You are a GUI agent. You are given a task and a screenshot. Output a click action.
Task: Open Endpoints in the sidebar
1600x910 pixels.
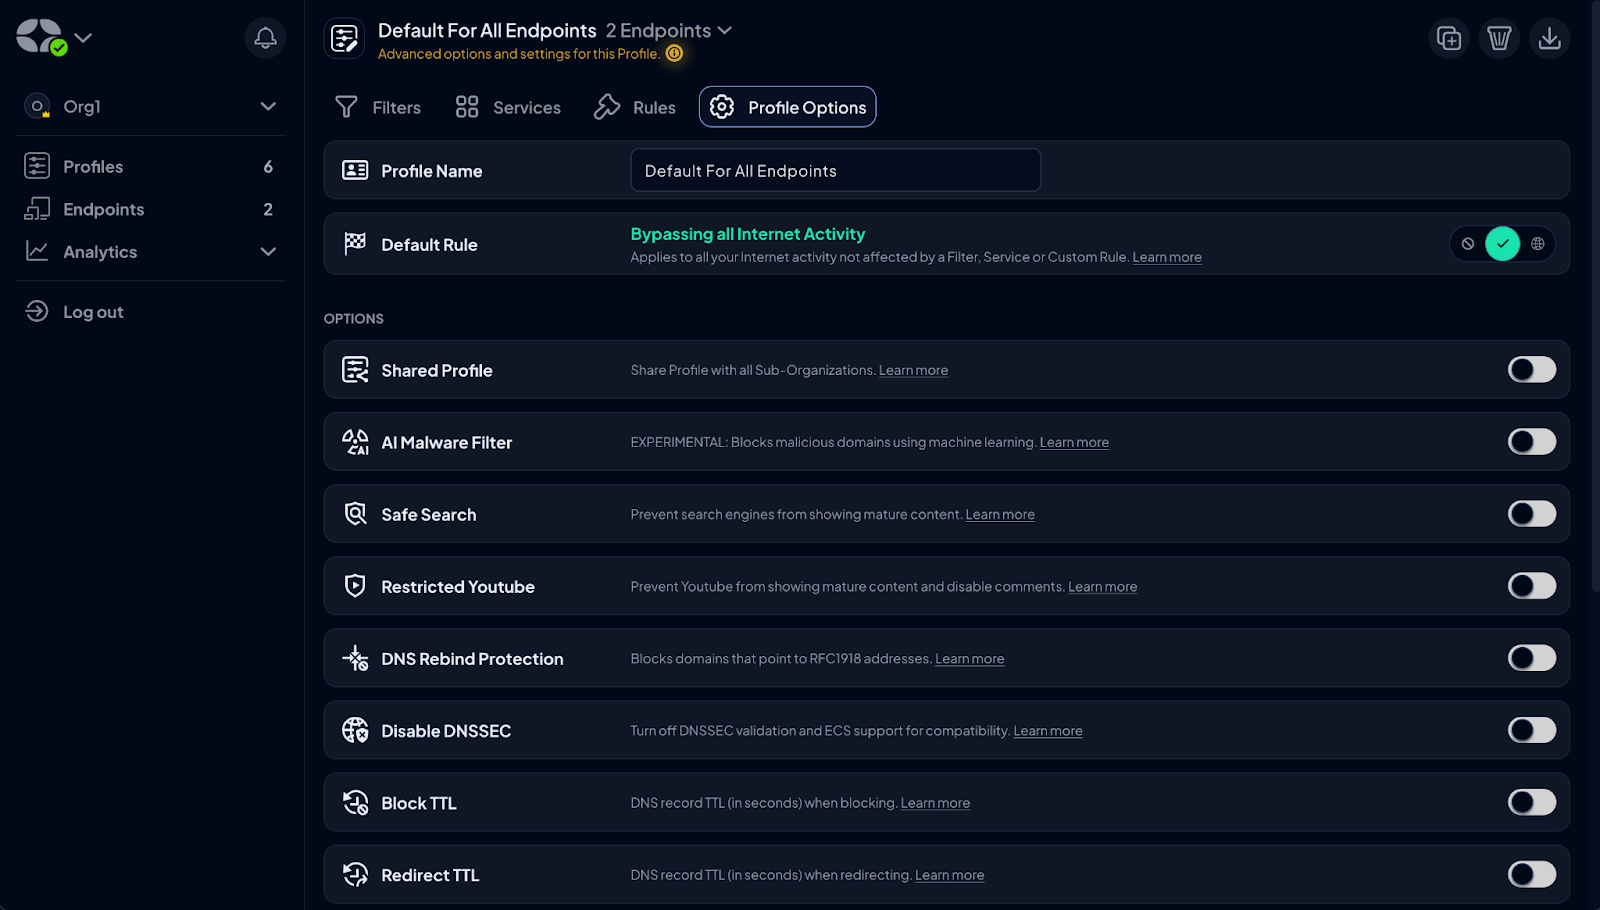click(x=150, y=209)
